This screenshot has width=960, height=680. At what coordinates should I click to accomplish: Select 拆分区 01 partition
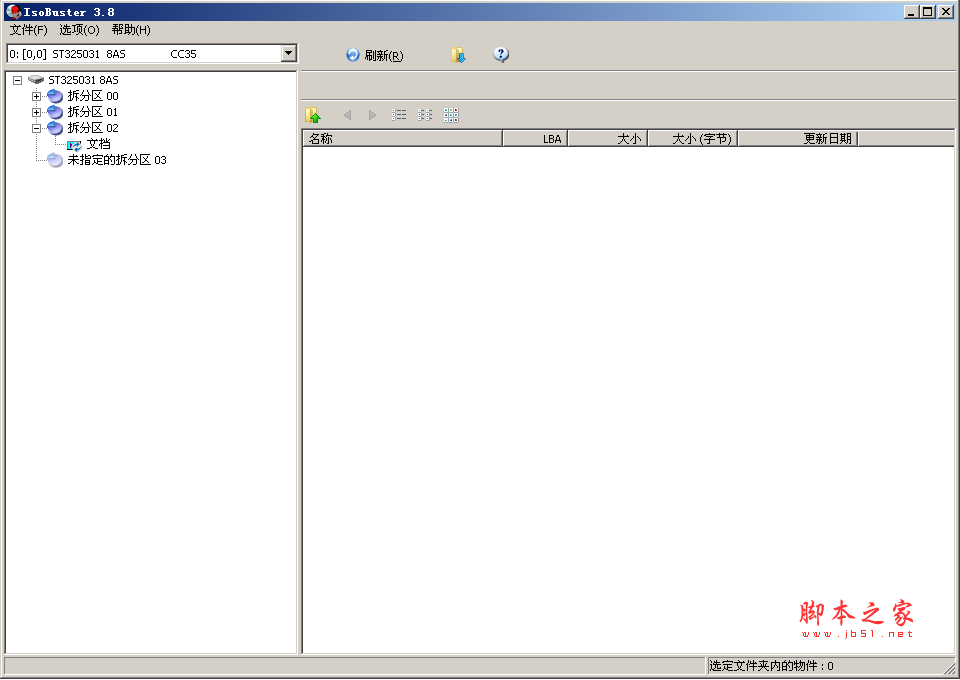click(x=92, y=112)
